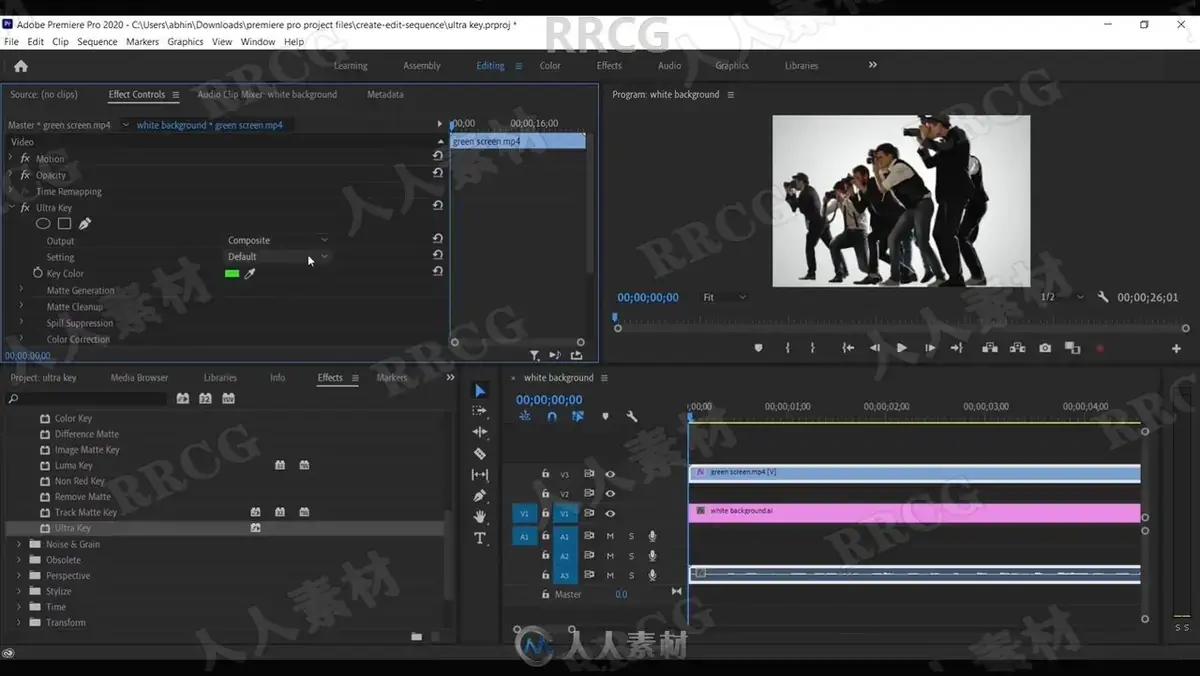
Task: Open Program Monitor settings wrench
Action: click(1103, 297)
